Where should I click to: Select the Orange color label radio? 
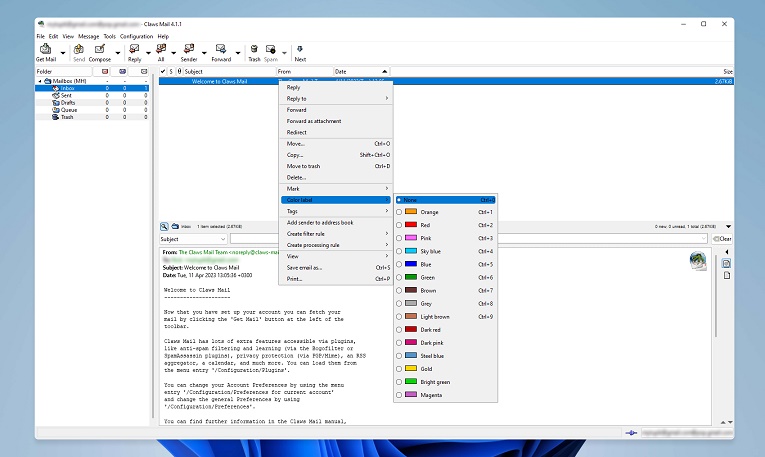(399, 212)
